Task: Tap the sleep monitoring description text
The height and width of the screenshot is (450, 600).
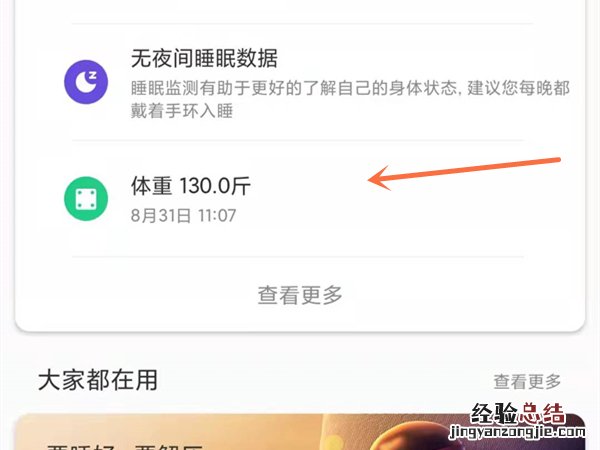Action: pyautogui.click(x=350, y=99)
